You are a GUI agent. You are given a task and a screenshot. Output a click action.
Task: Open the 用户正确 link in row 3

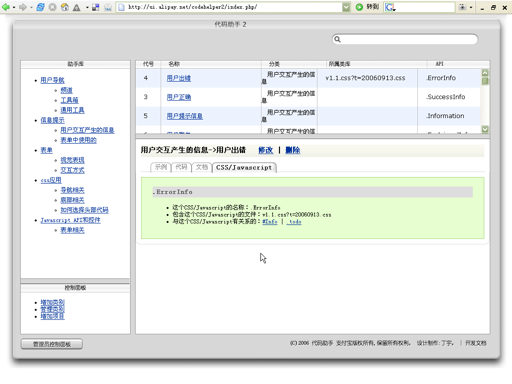click(179, 97)
